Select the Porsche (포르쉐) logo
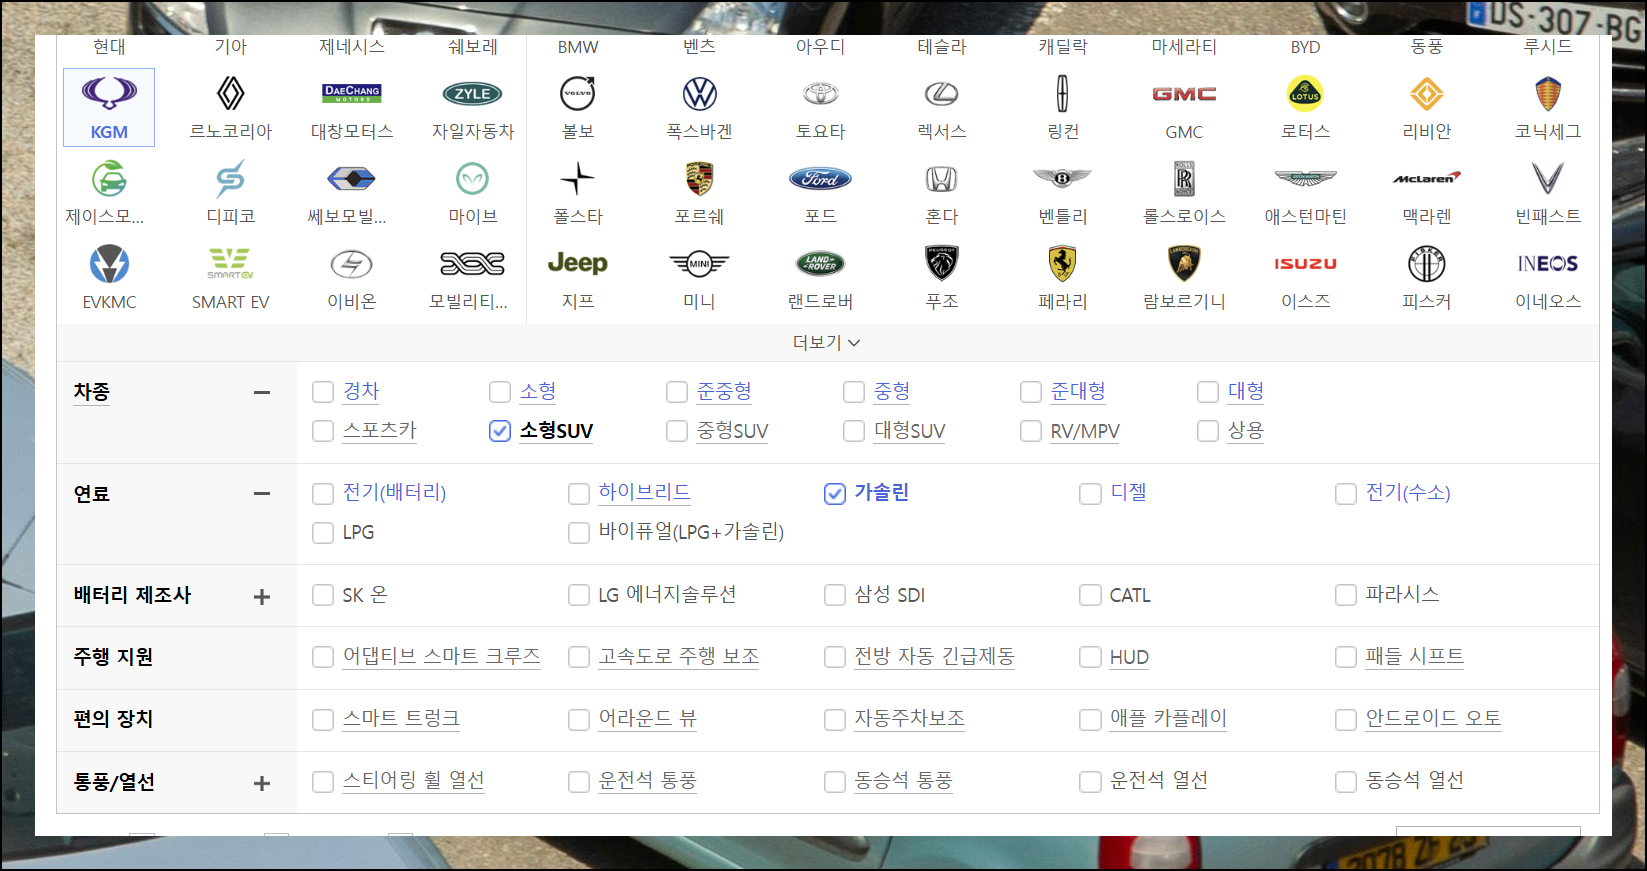 700,179
